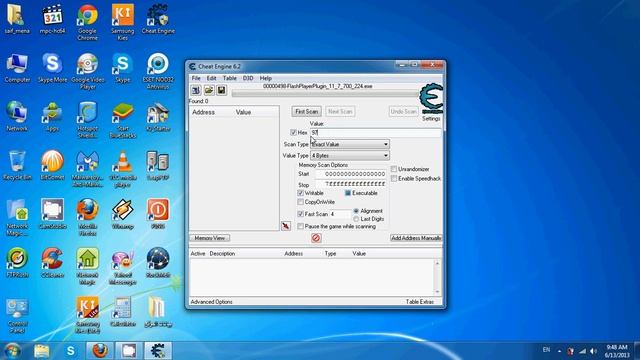Toggle the Executable checkbox
The image size is (640, 360).
tap(348, 193)
